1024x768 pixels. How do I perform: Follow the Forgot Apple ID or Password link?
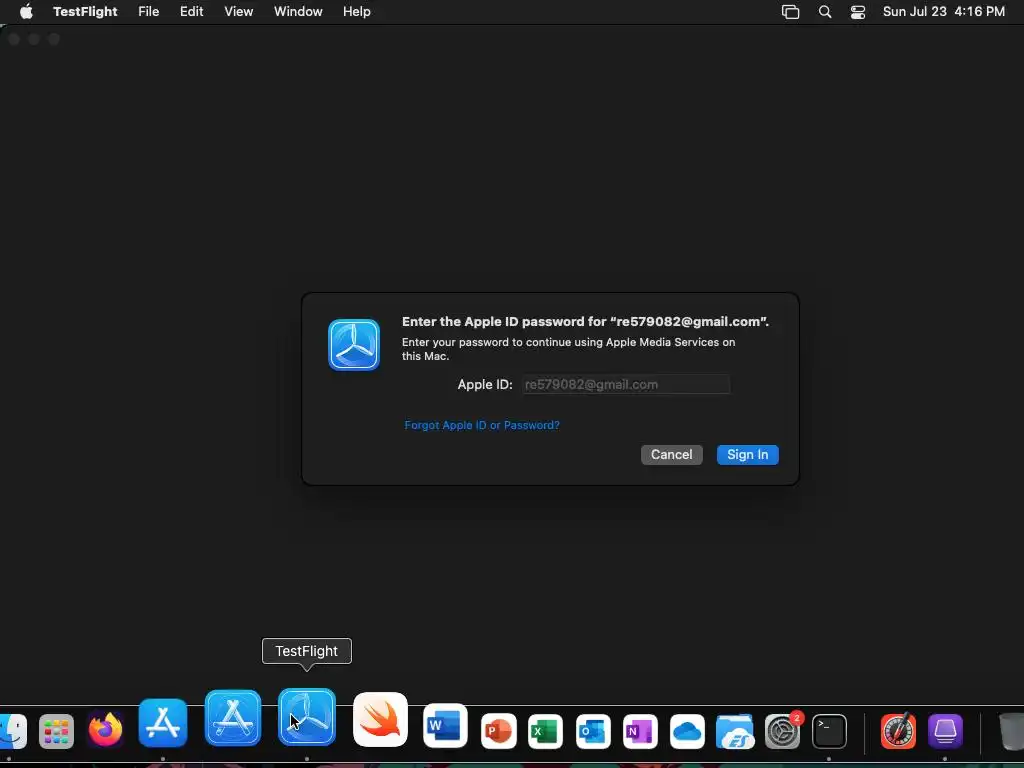tap(482, 425)
